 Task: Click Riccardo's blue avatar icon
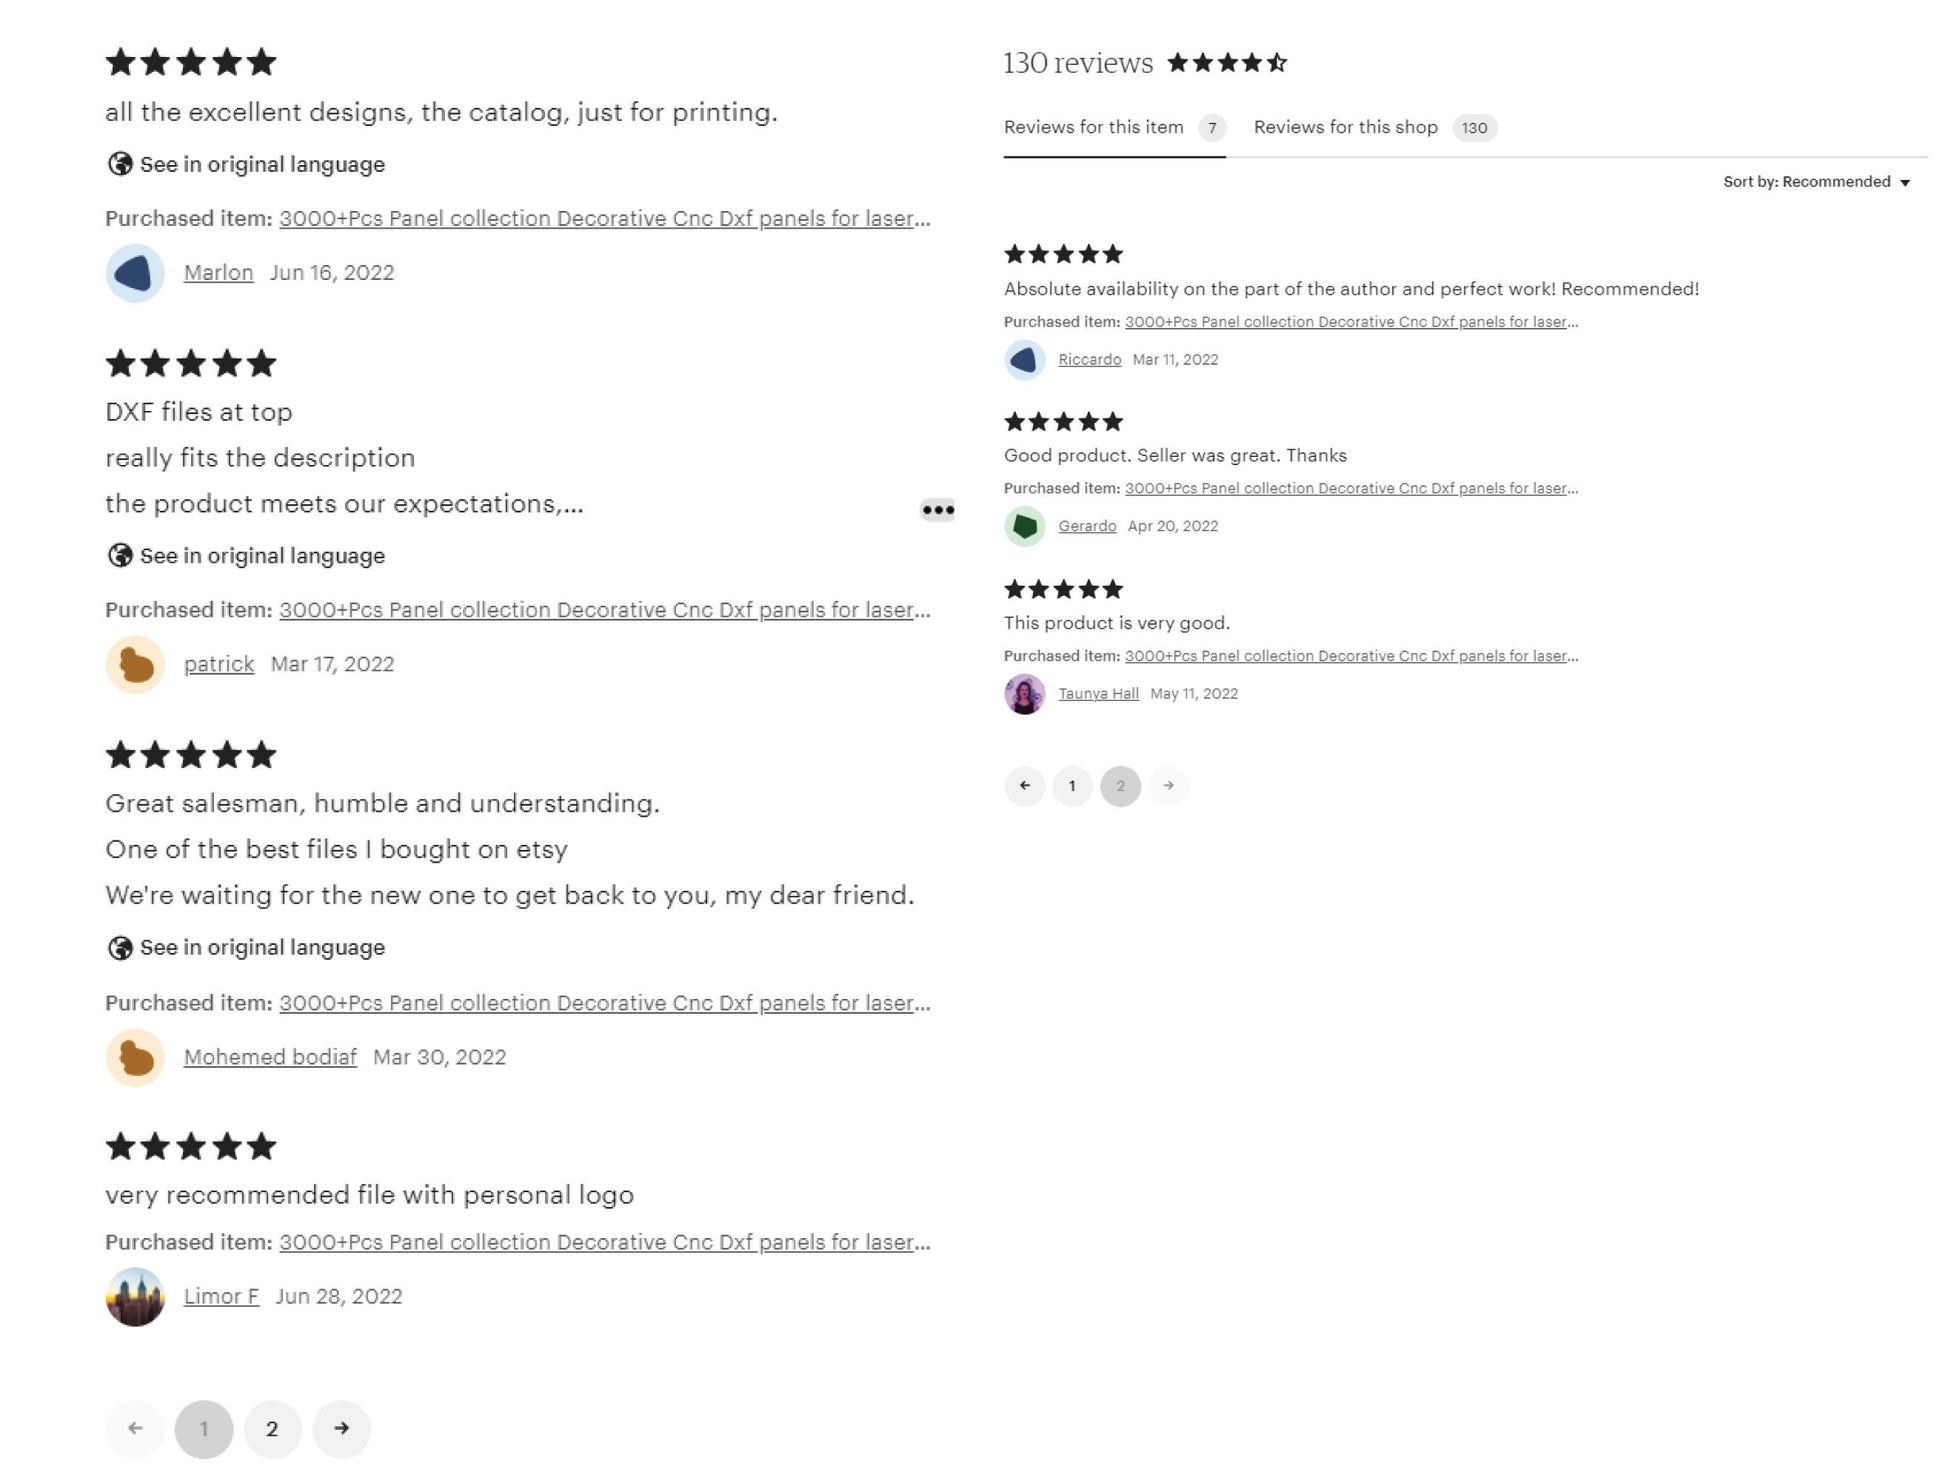(1024, 360)
